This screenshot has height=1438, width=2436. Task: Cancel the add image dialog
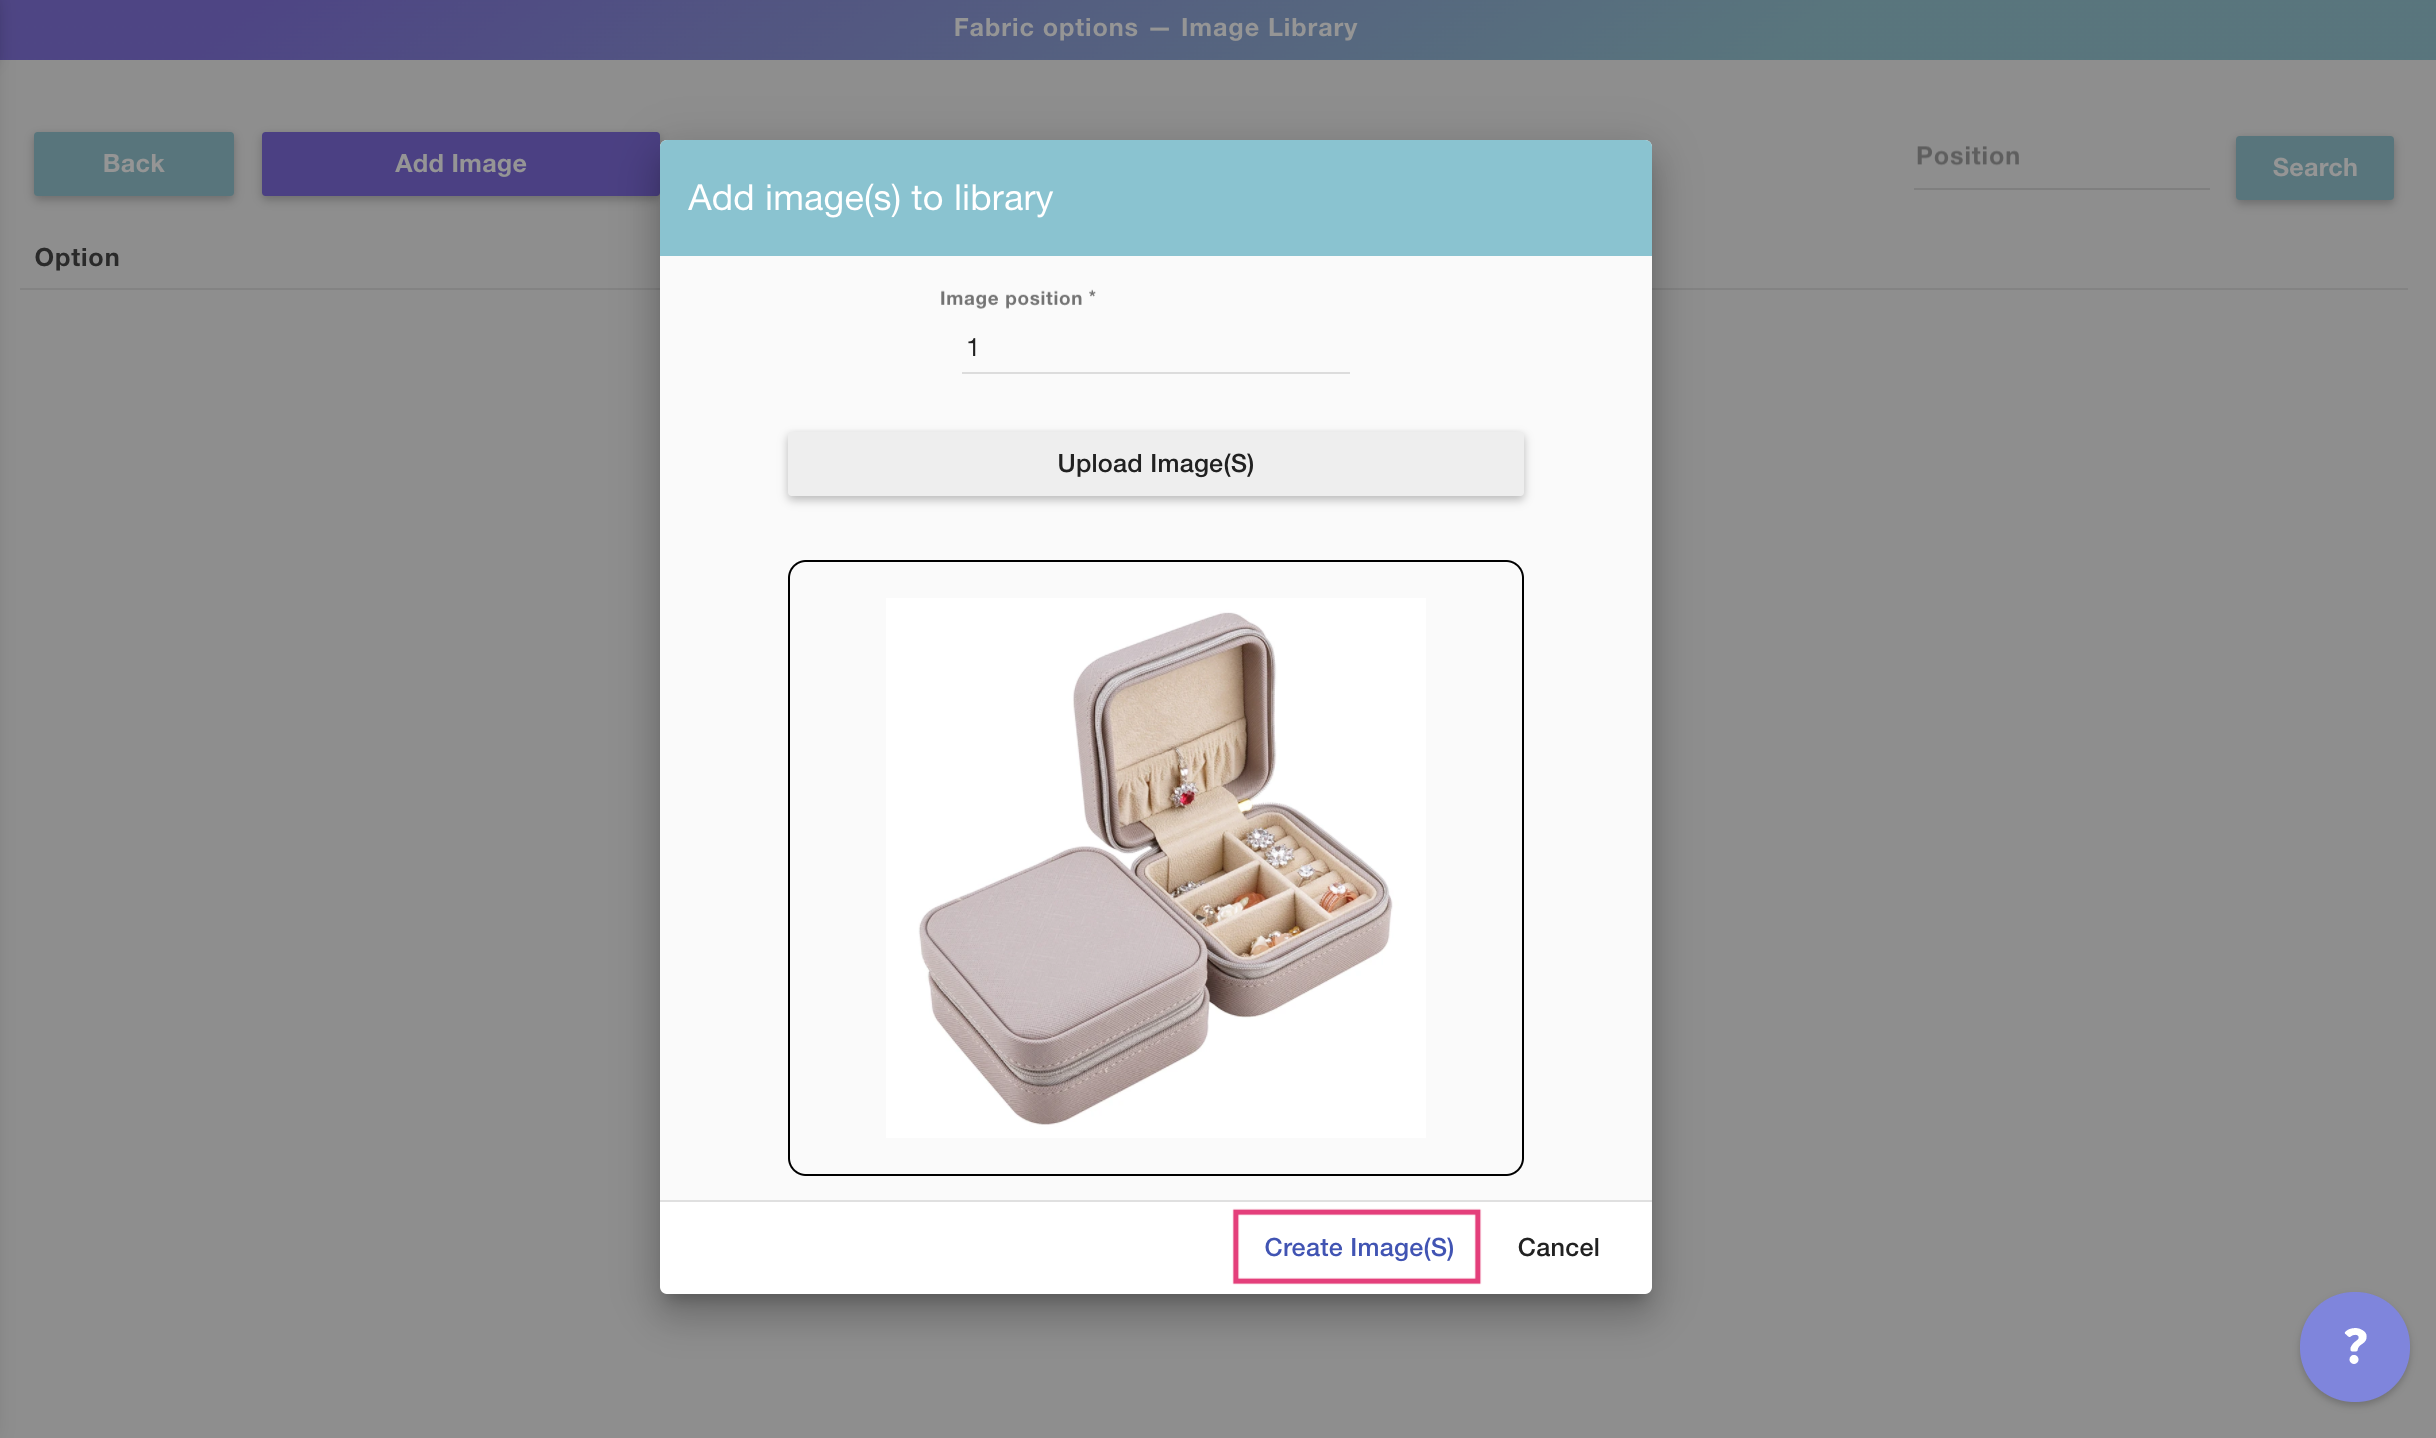click(x=1557, y=1247)
